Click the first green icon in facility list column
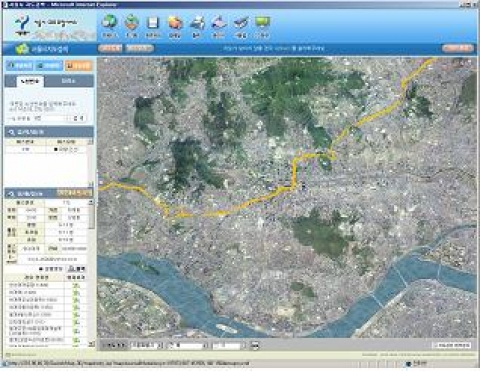This screenshot has height=371, width=480. (76, 285)
